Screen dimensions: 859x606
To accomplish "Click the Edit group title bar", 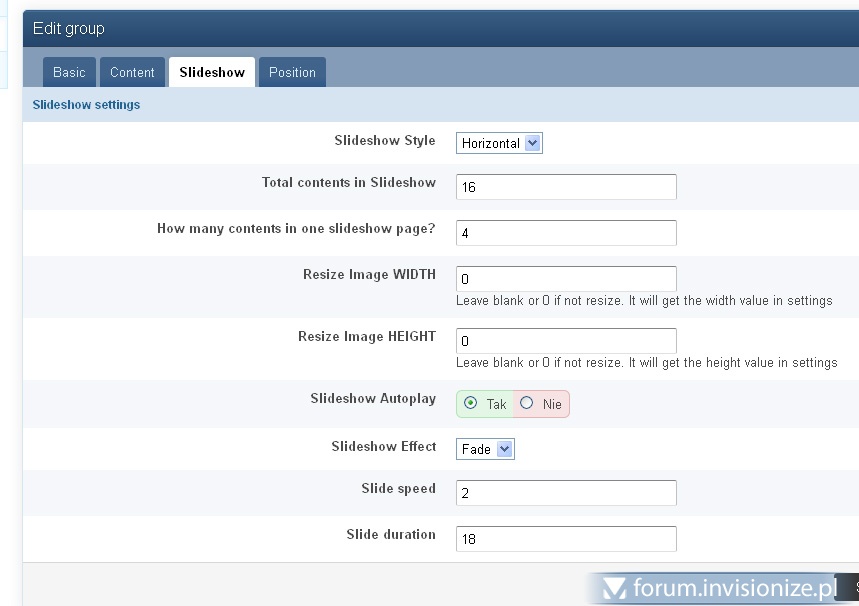I will [x=68, y=28].
